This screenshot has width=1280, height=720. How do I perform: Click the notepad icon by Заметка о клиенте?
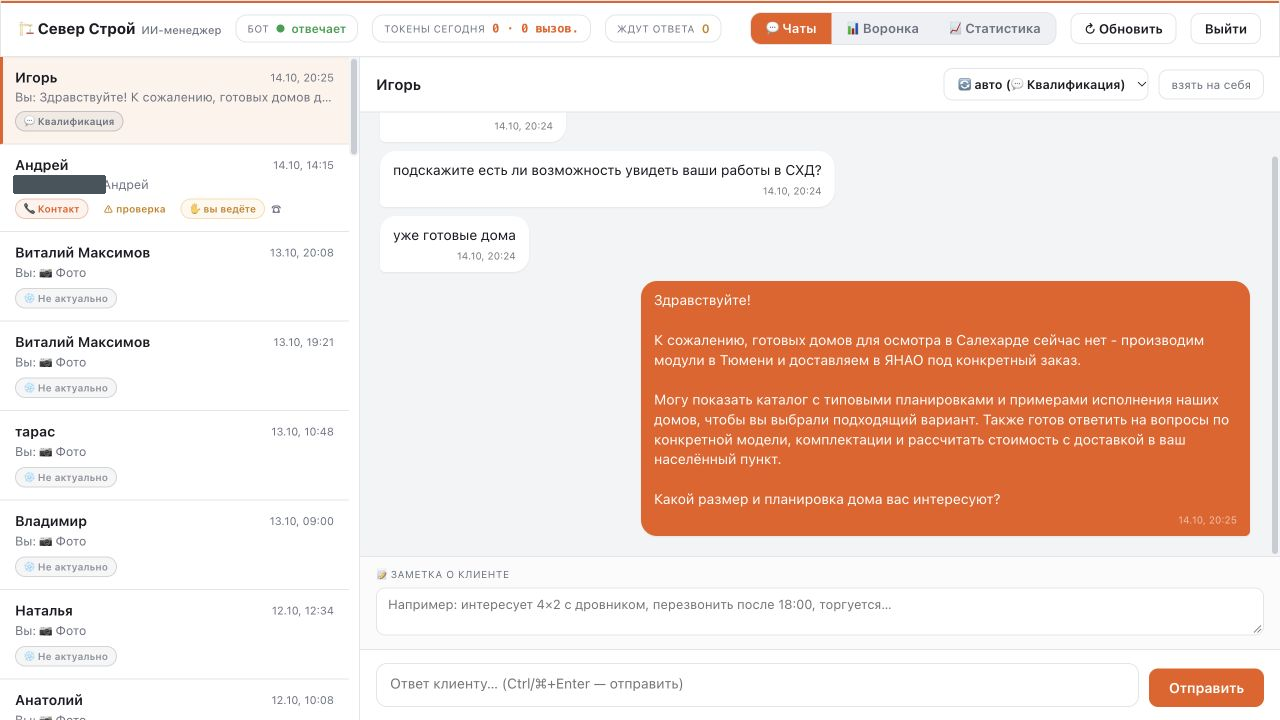(381, 575)
